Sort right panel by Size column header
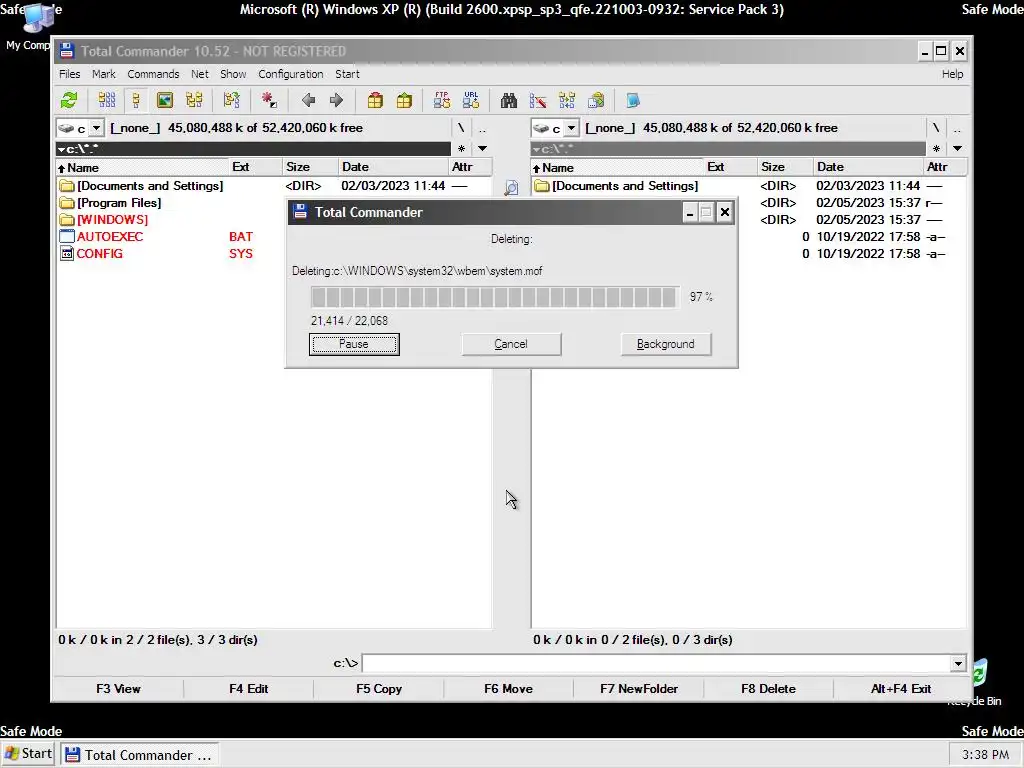Image resolution: width=1024 pixels, height=768 pixels. [x=786, y=167]
